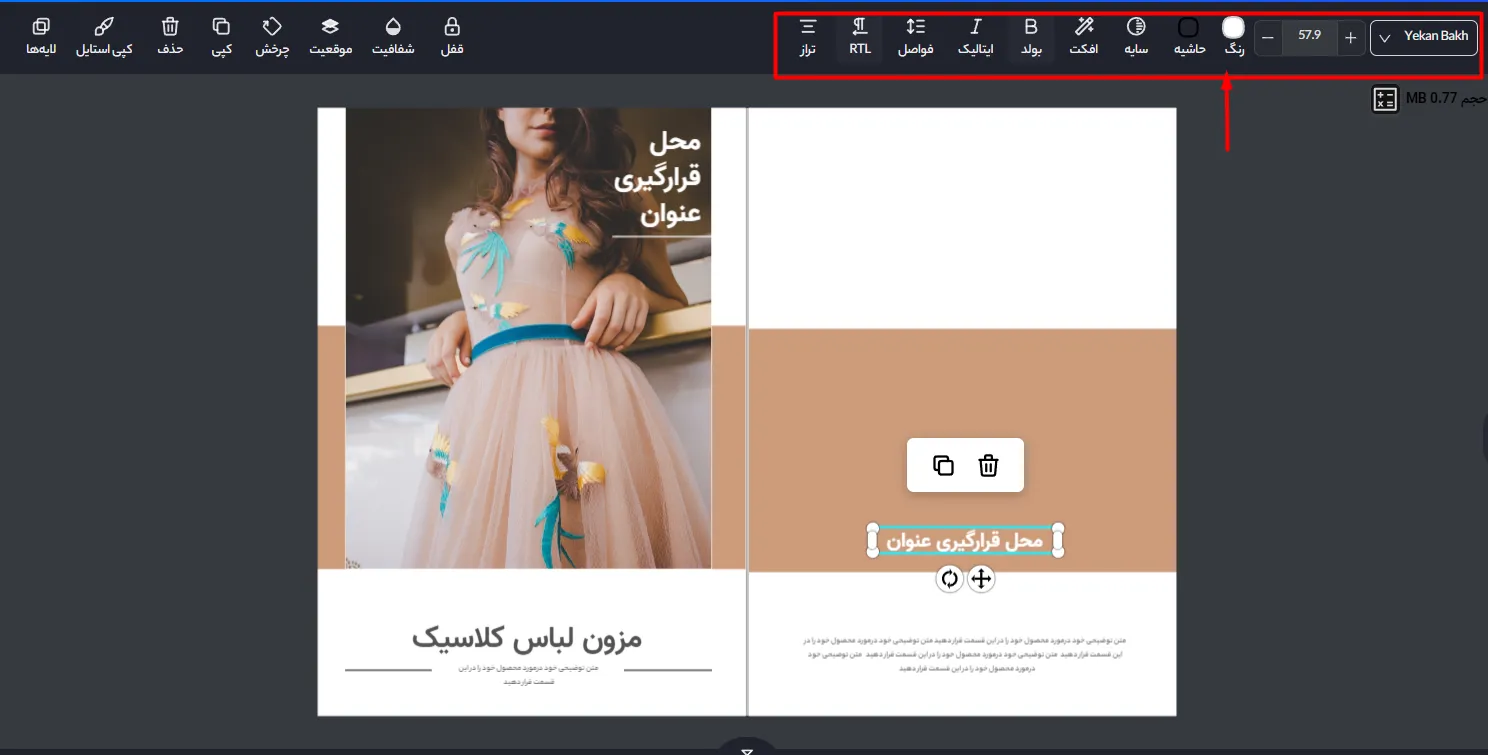Open line Spacing (فواصل) settings

tap(915, 37)
